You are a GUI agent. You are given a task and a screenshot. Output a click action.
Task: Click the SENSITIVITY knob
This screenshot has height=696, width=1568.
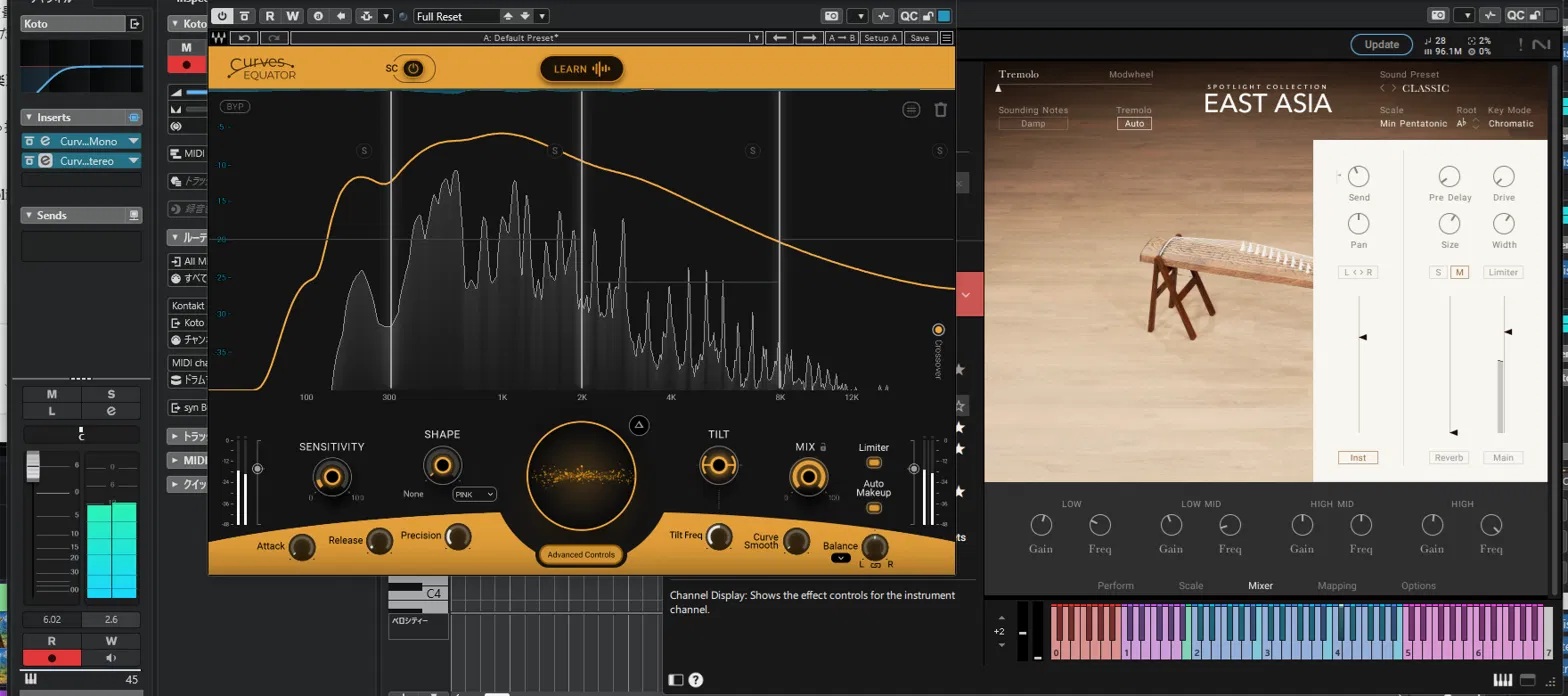[331, 476]
